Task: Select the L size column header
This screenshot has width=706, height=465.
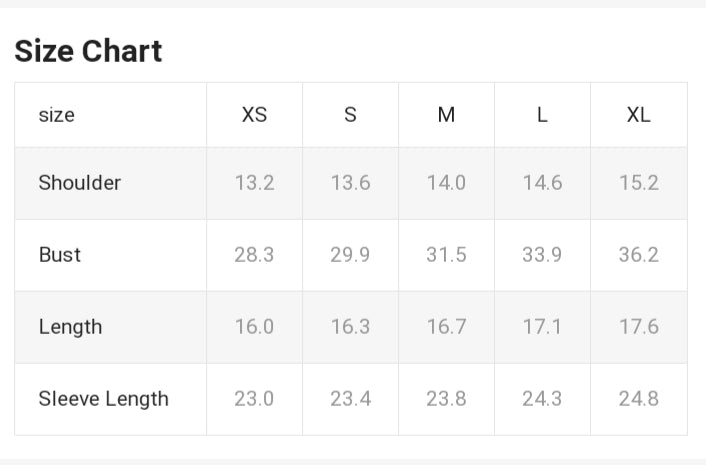Action: (x=542, y=115)
